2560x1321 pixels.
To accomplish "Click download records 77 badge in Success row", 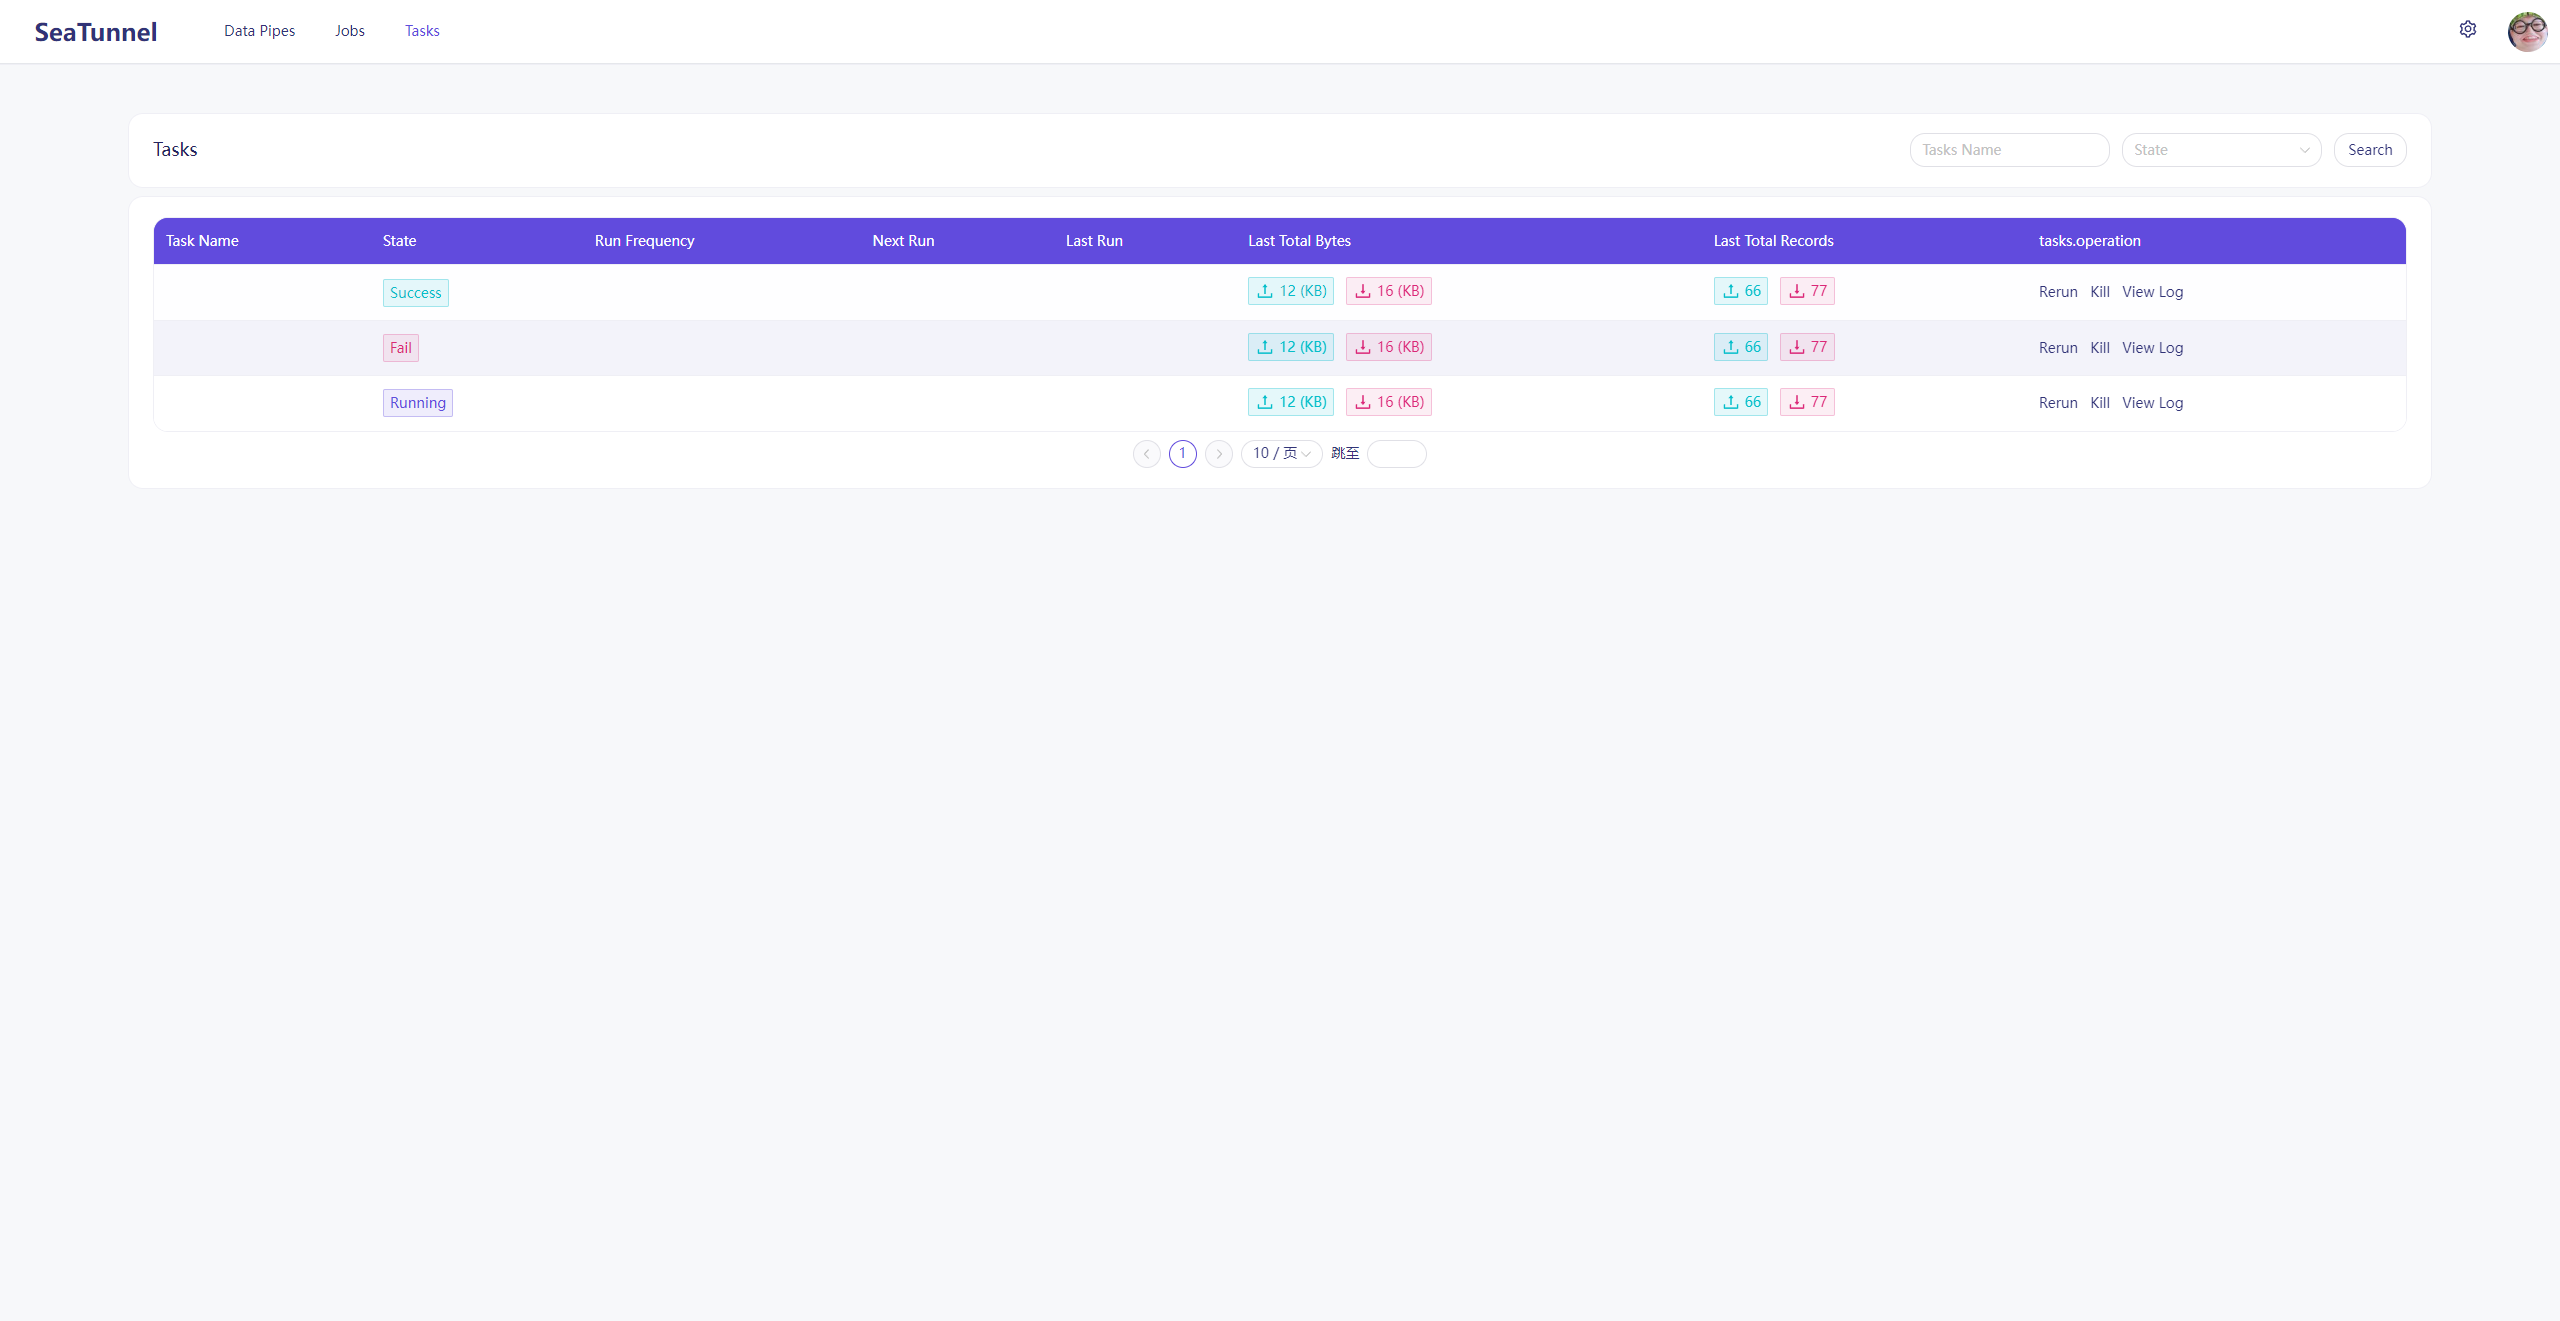I will 1806,291.
